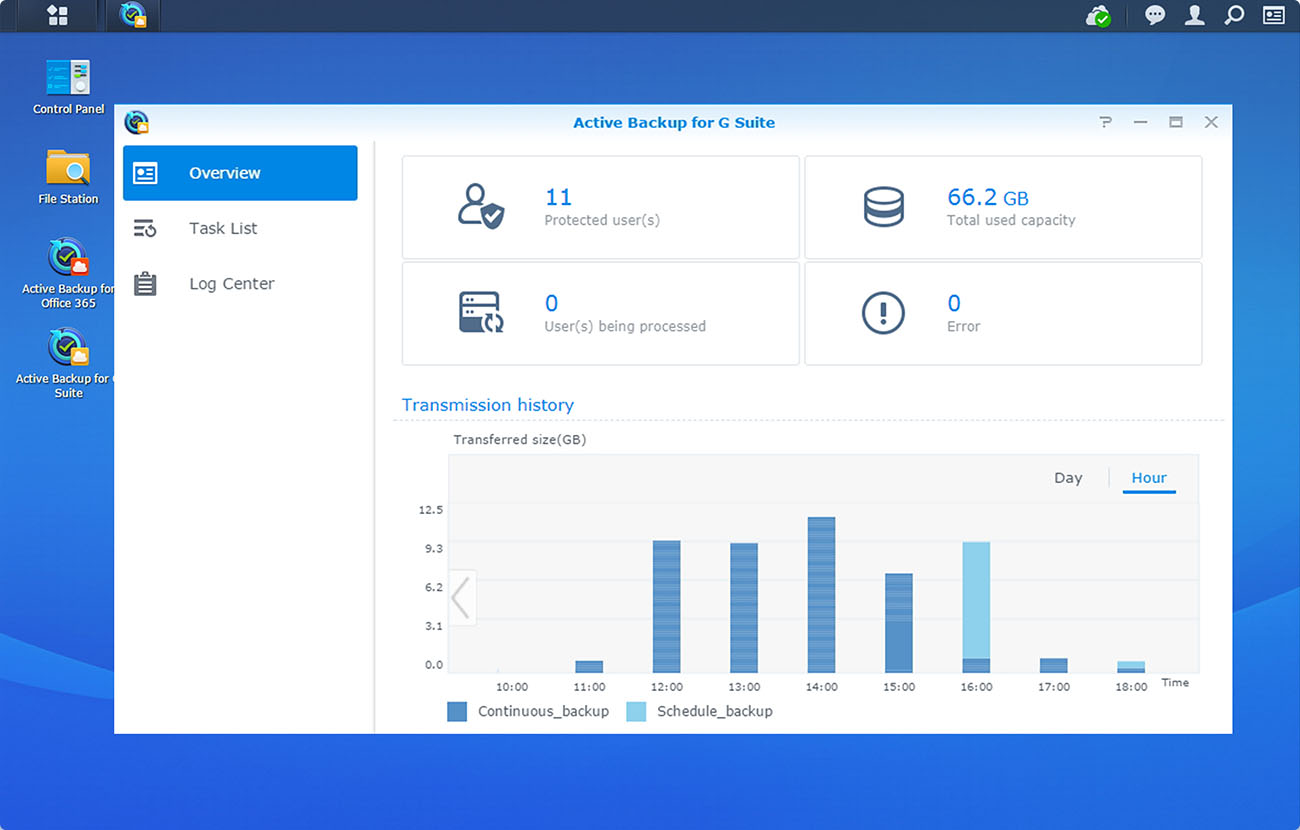Click the search magnifier in top bar
The width and height of the screenshot is (1300, 830).
[1234, 16]
